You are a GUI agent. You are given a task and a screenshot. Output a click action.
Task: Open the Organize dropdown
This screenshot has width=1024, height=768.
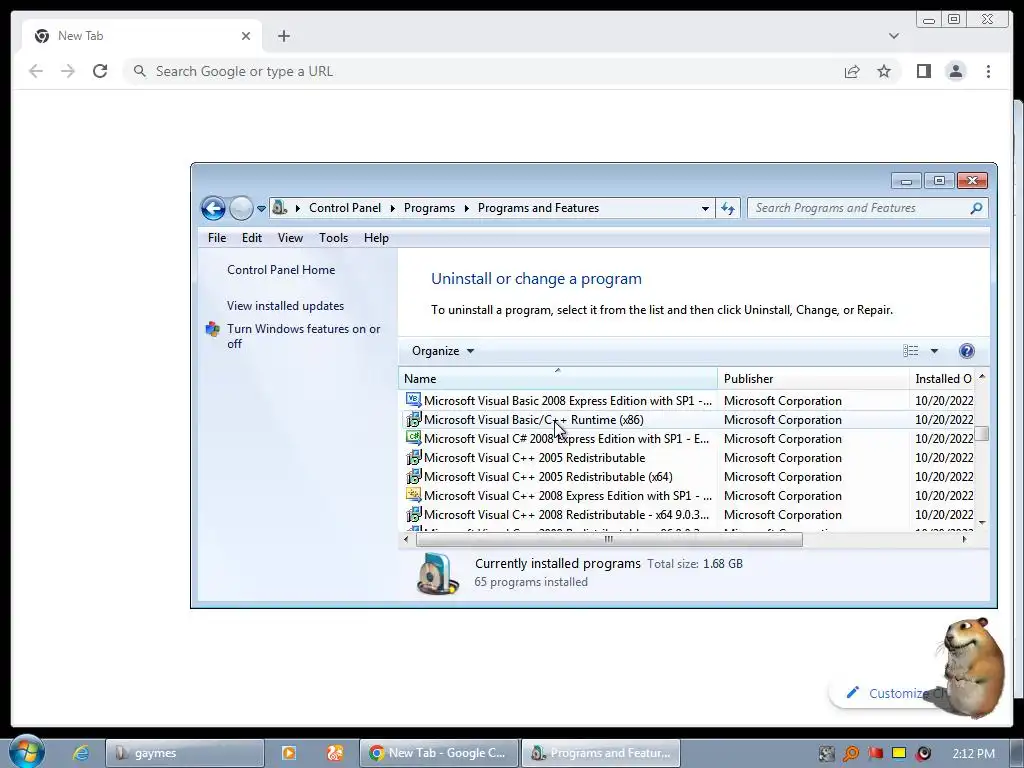tap(443, 351)
